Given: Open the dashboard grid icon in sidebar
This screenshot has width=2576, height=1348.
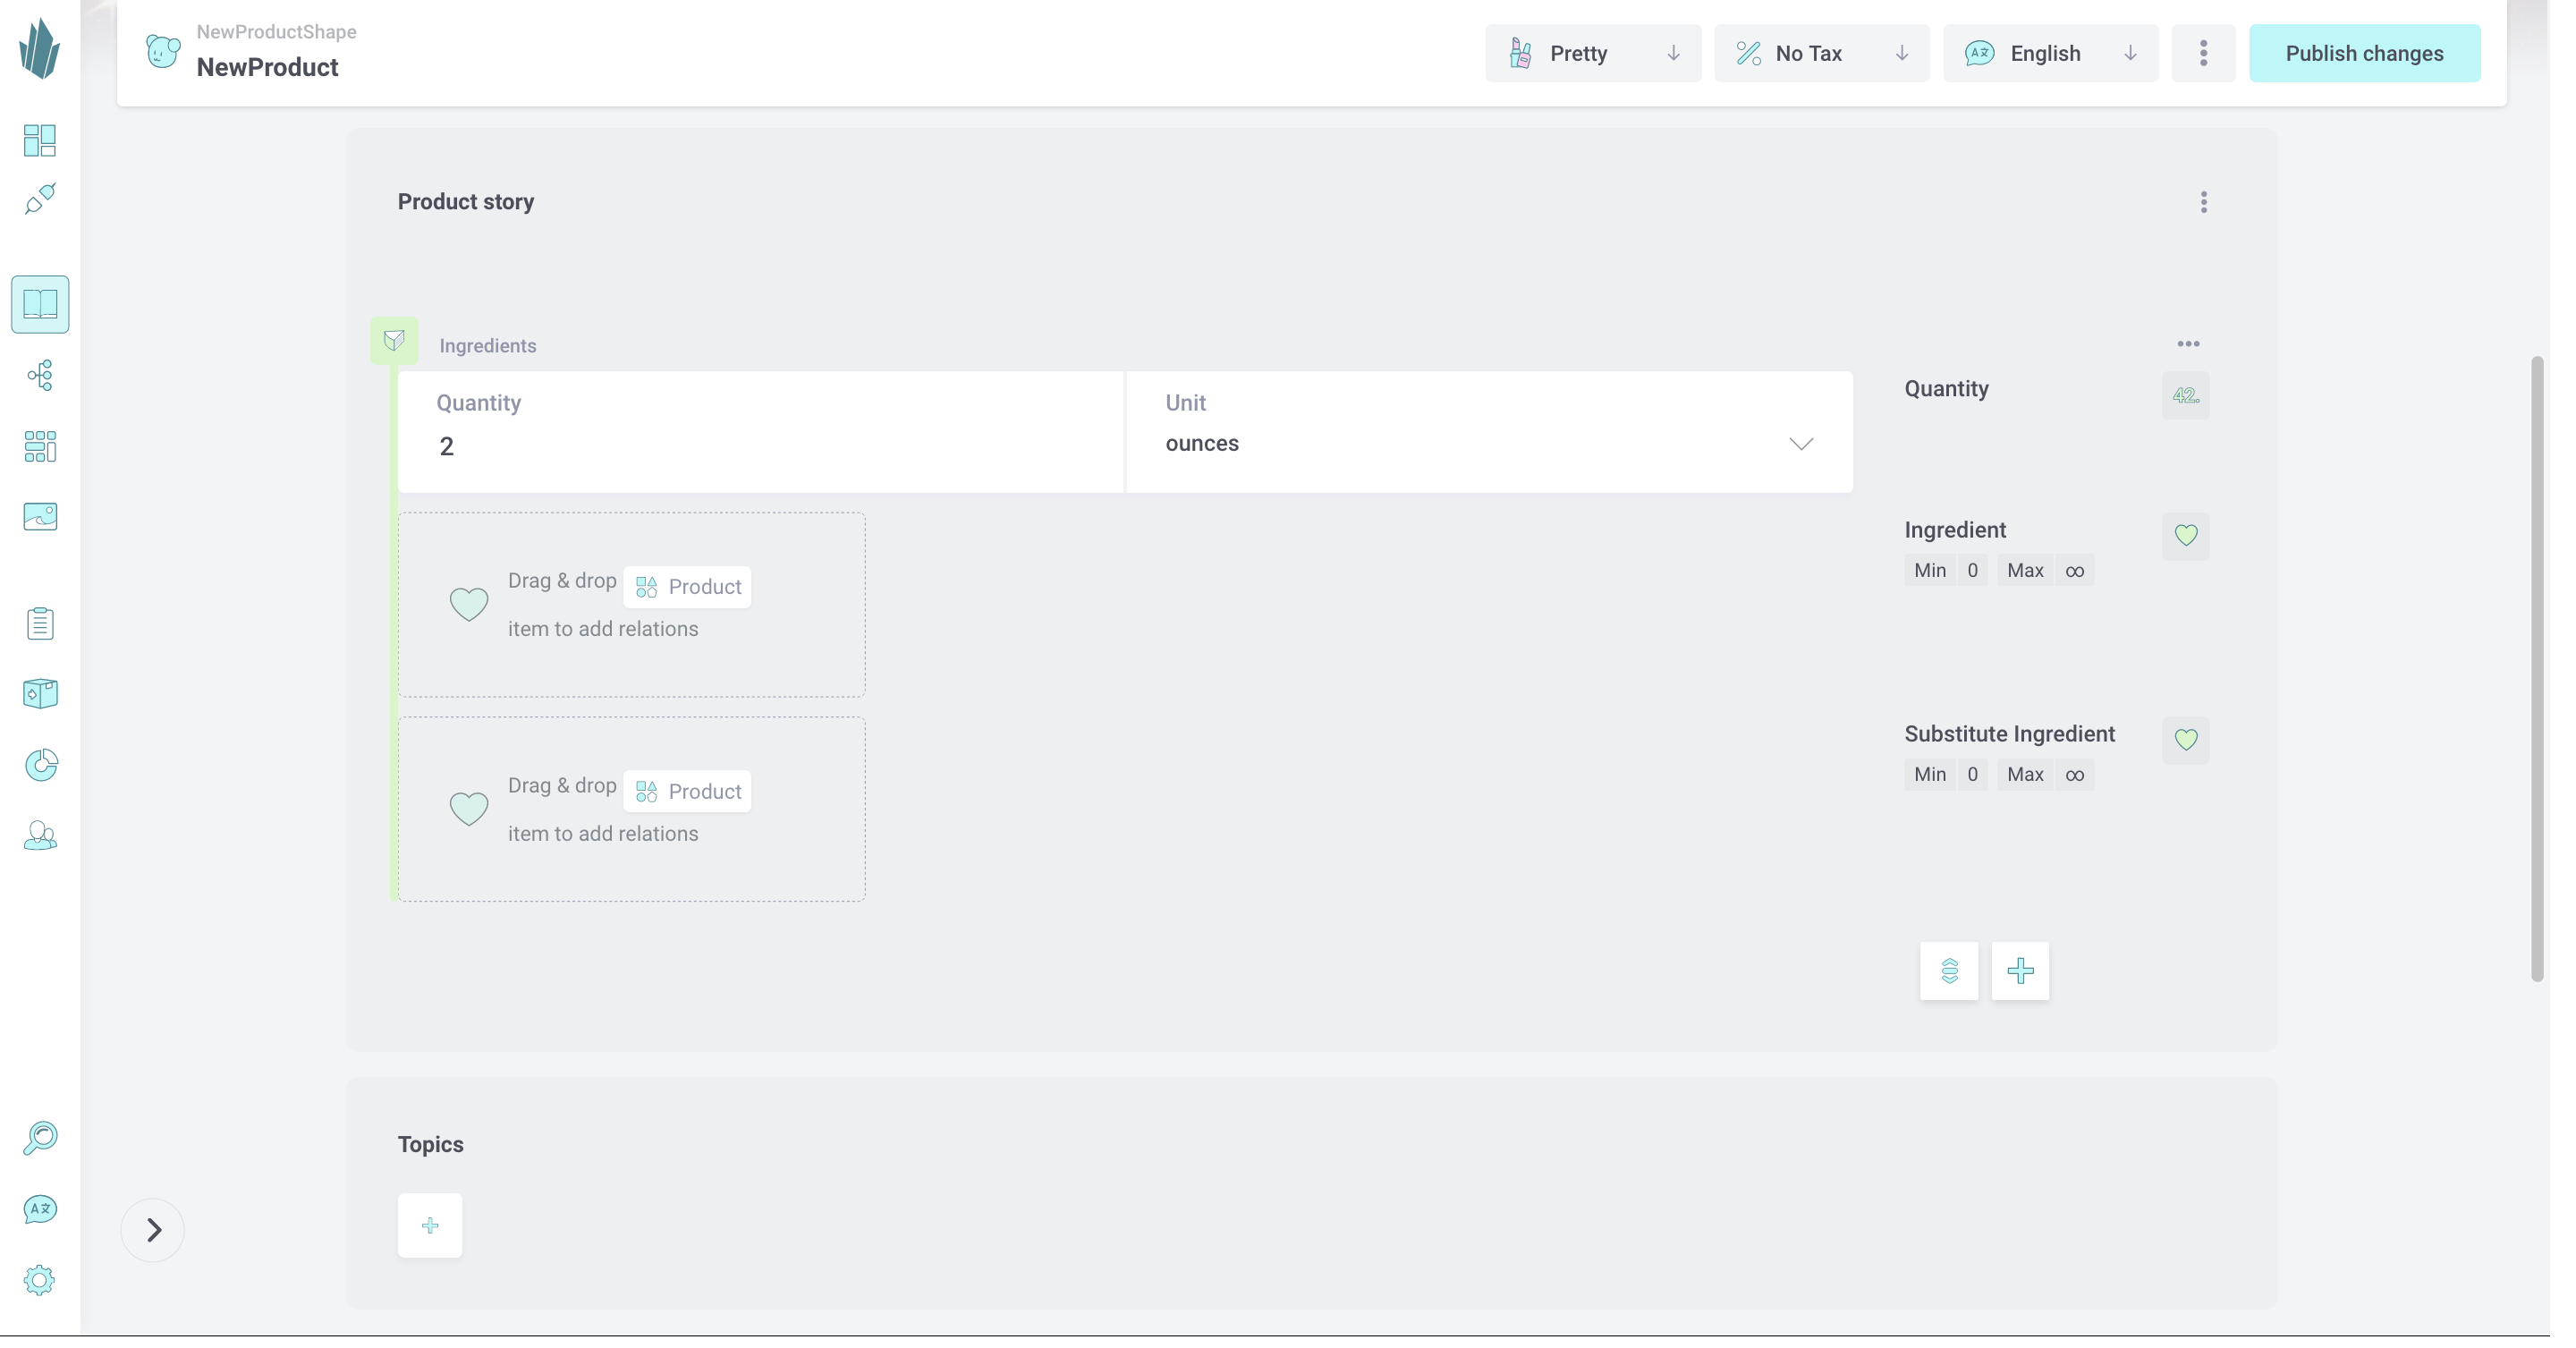Looking at the screenshot, I should [x=40, y=140].
